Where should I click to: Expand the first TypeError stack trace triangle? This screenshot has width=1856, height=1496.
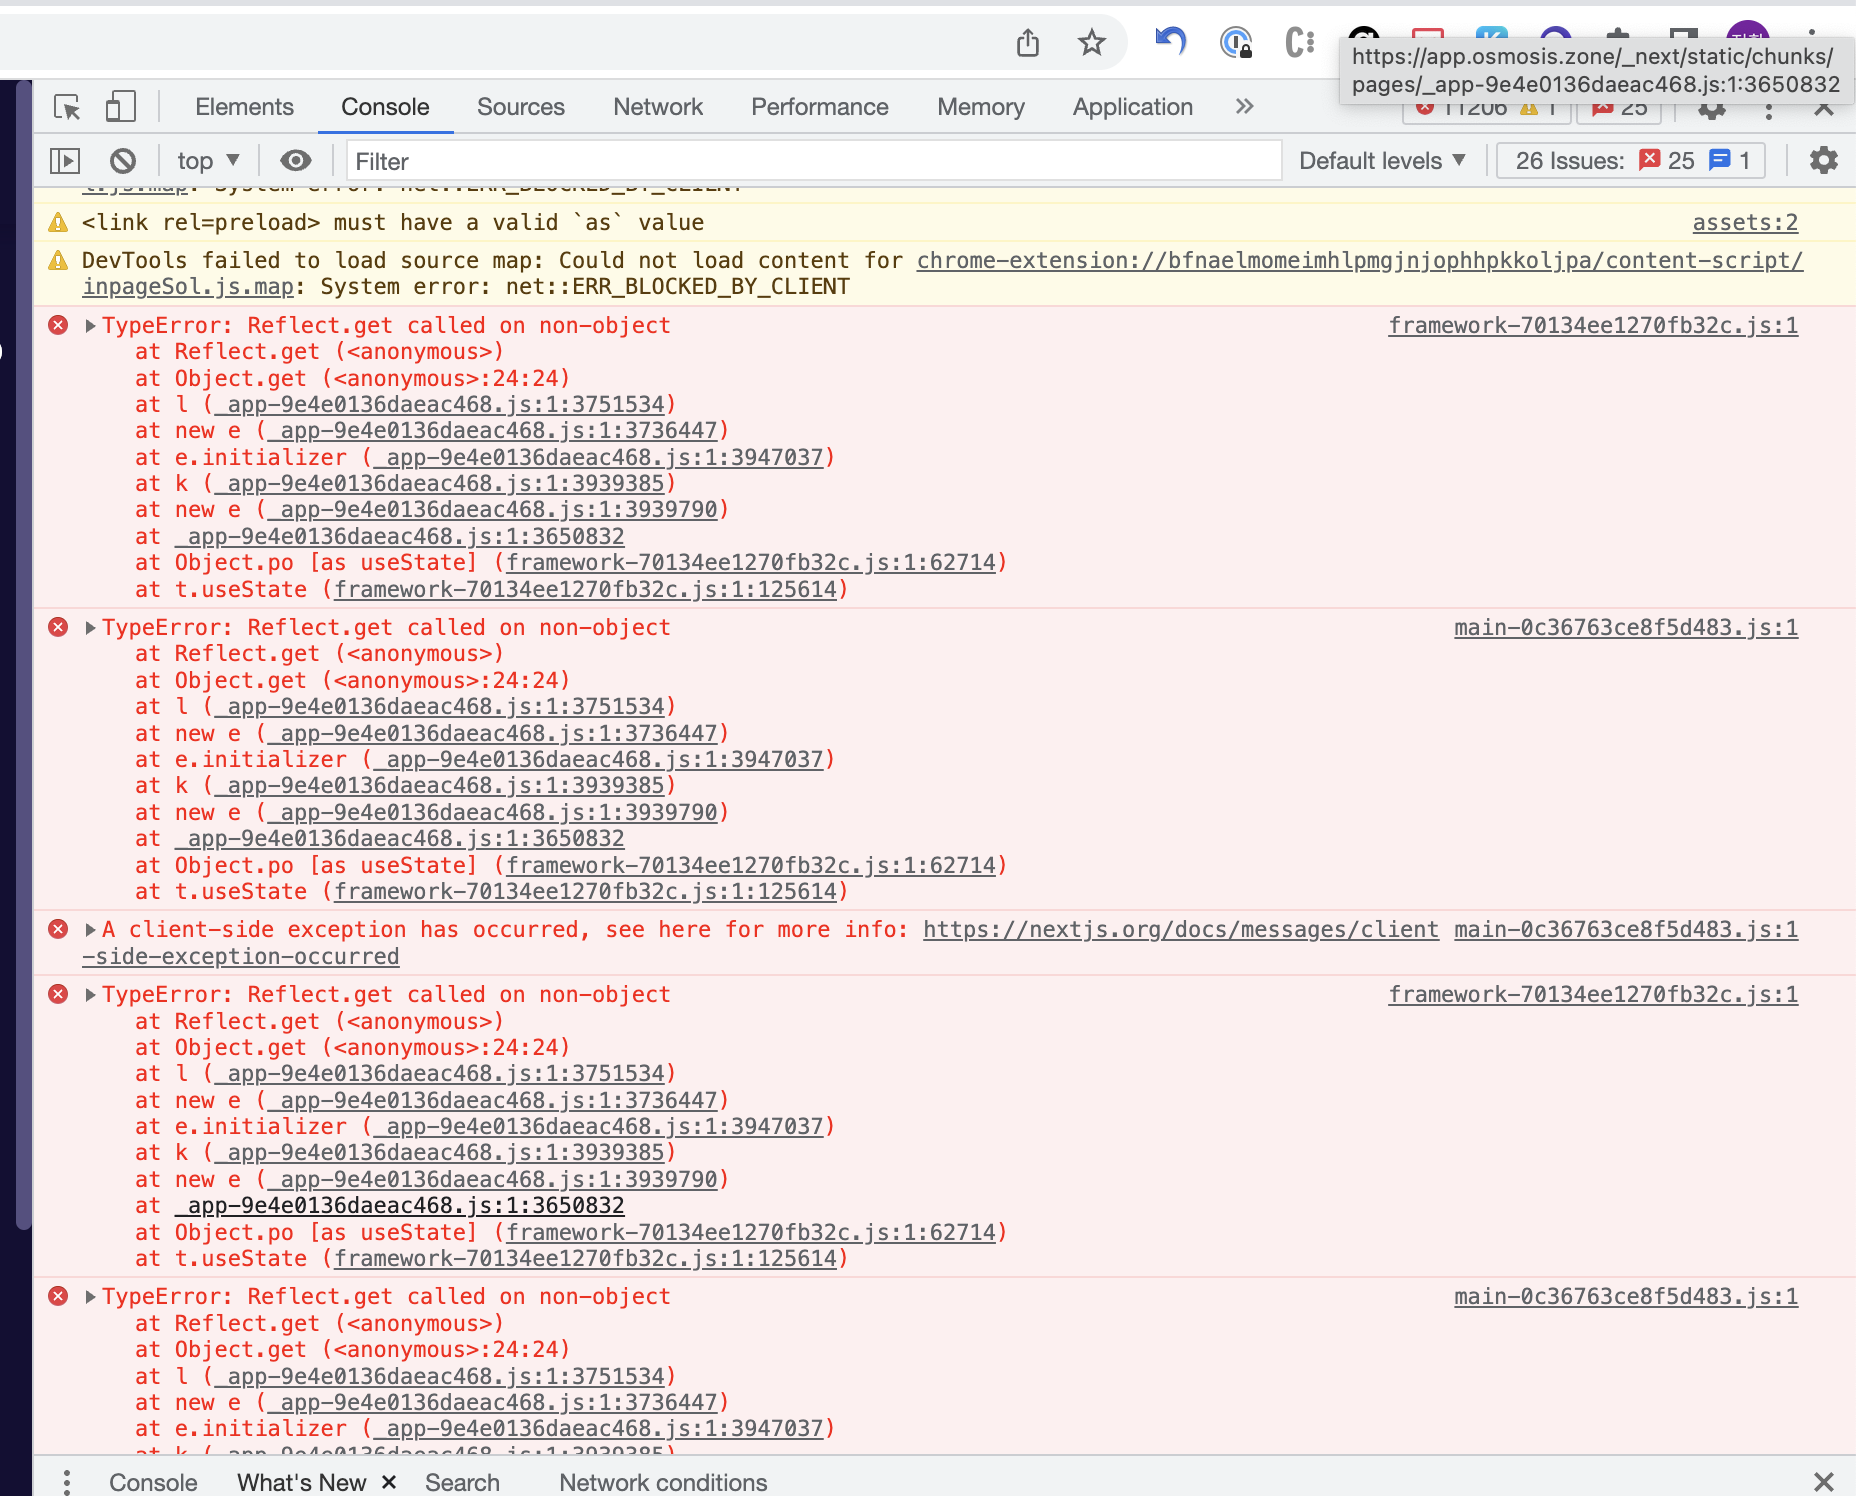(89, 325)
